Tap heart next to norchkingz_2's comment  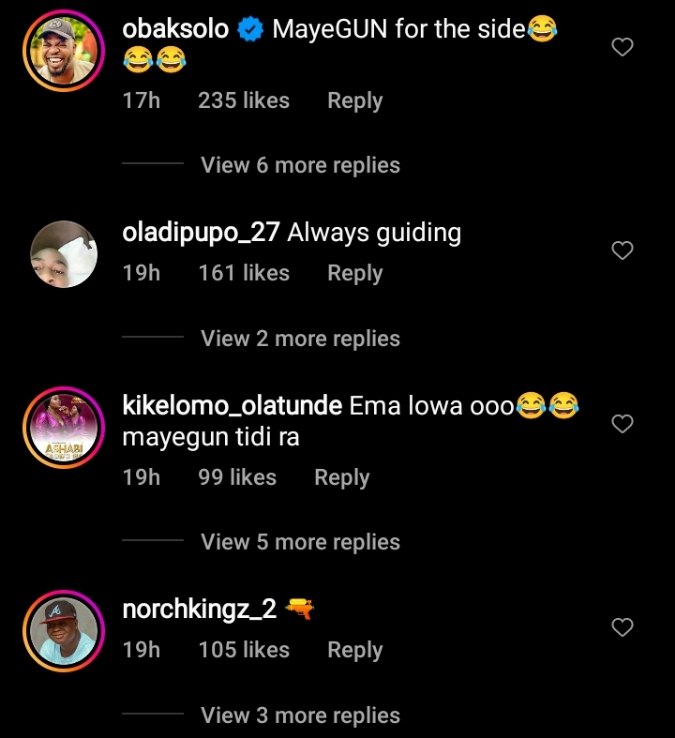622,627
